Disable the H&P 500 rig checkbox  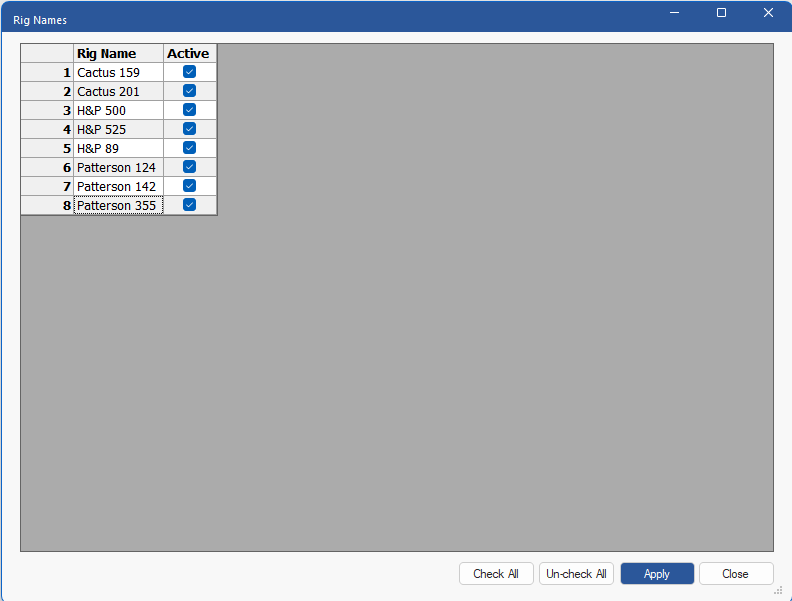coord(189,110)
